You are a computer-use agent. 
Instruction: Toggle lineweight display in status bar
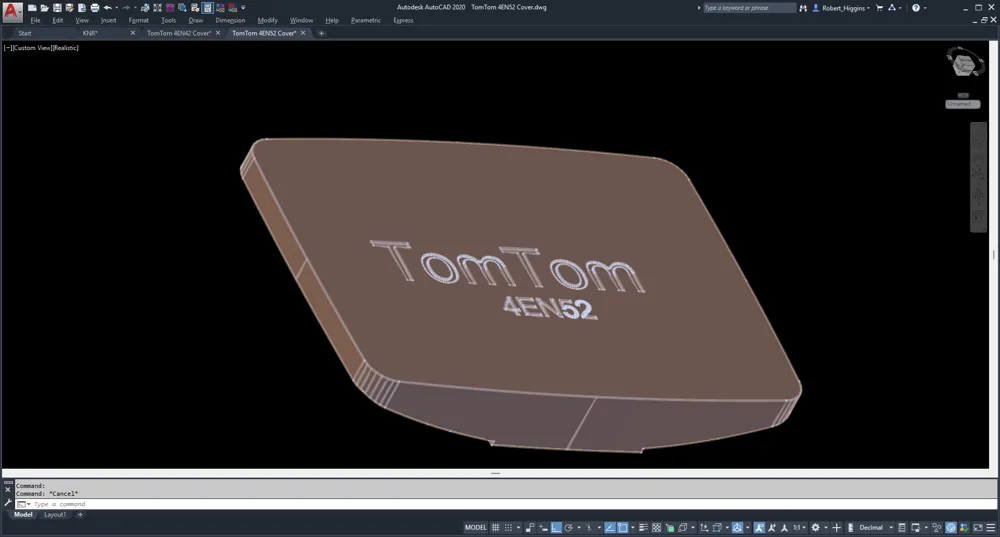643,527
